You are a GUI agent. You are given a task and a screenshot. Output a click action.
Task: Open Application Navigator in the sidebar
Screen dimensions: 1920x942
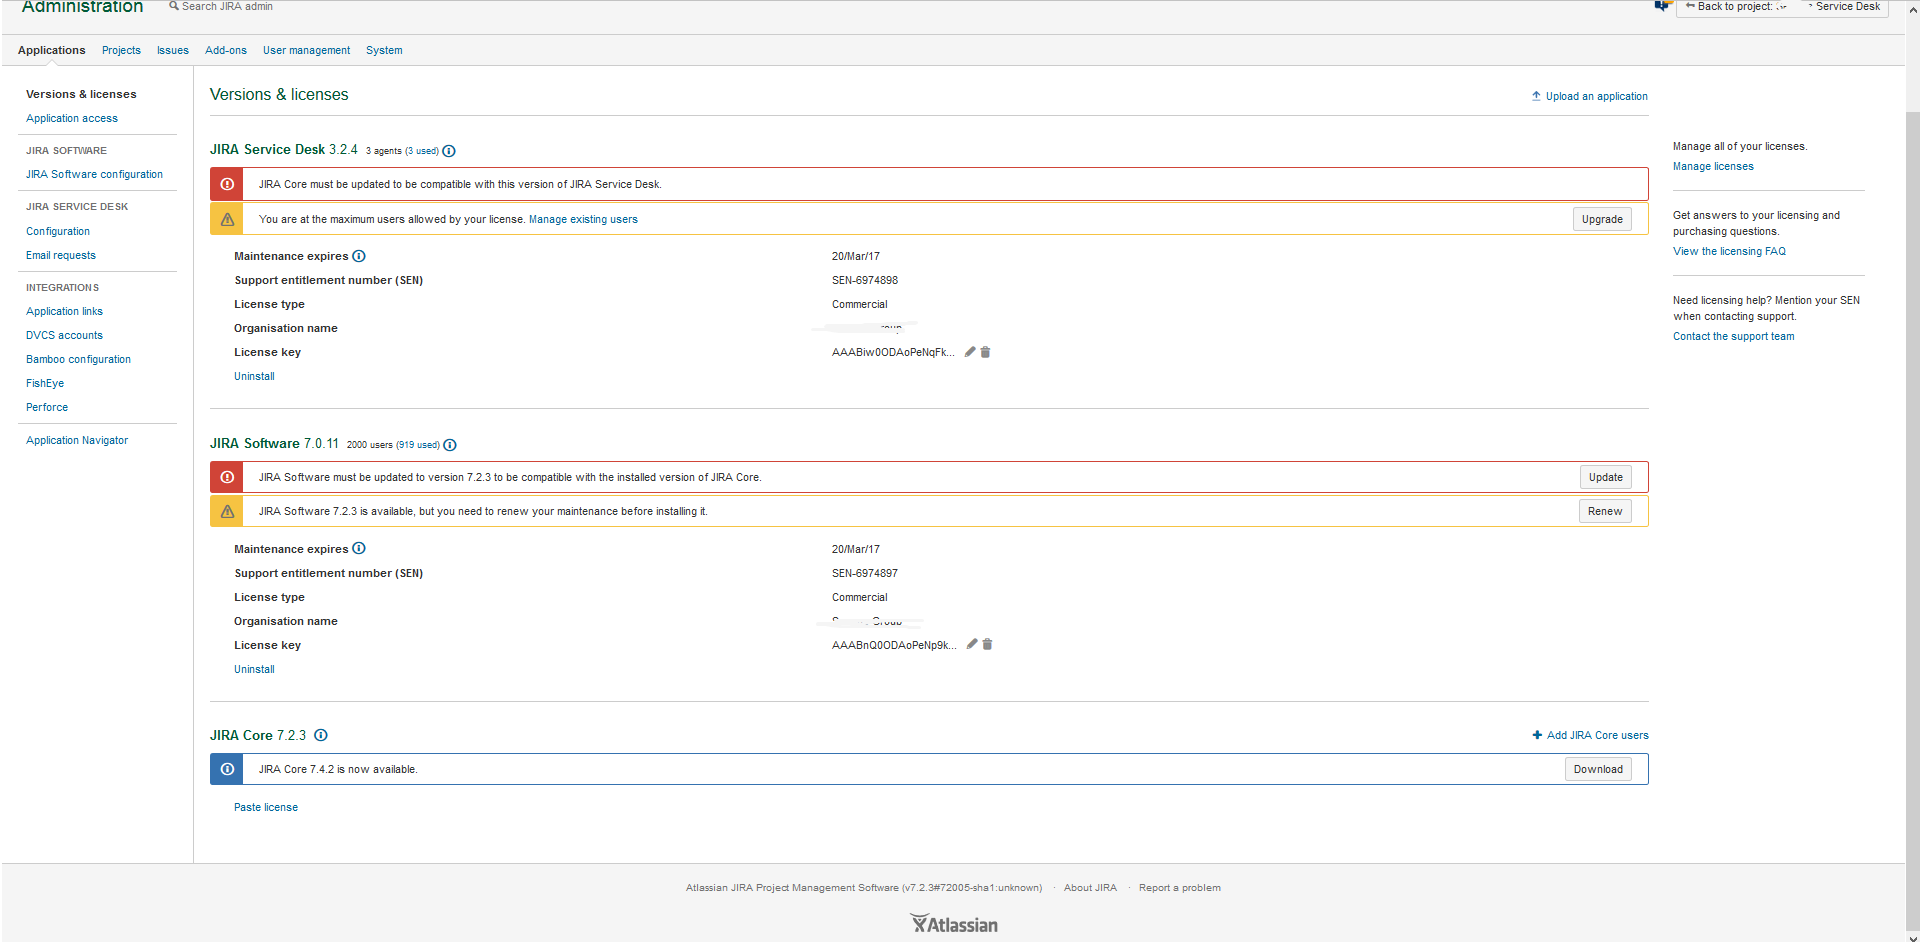click(77, 440)
